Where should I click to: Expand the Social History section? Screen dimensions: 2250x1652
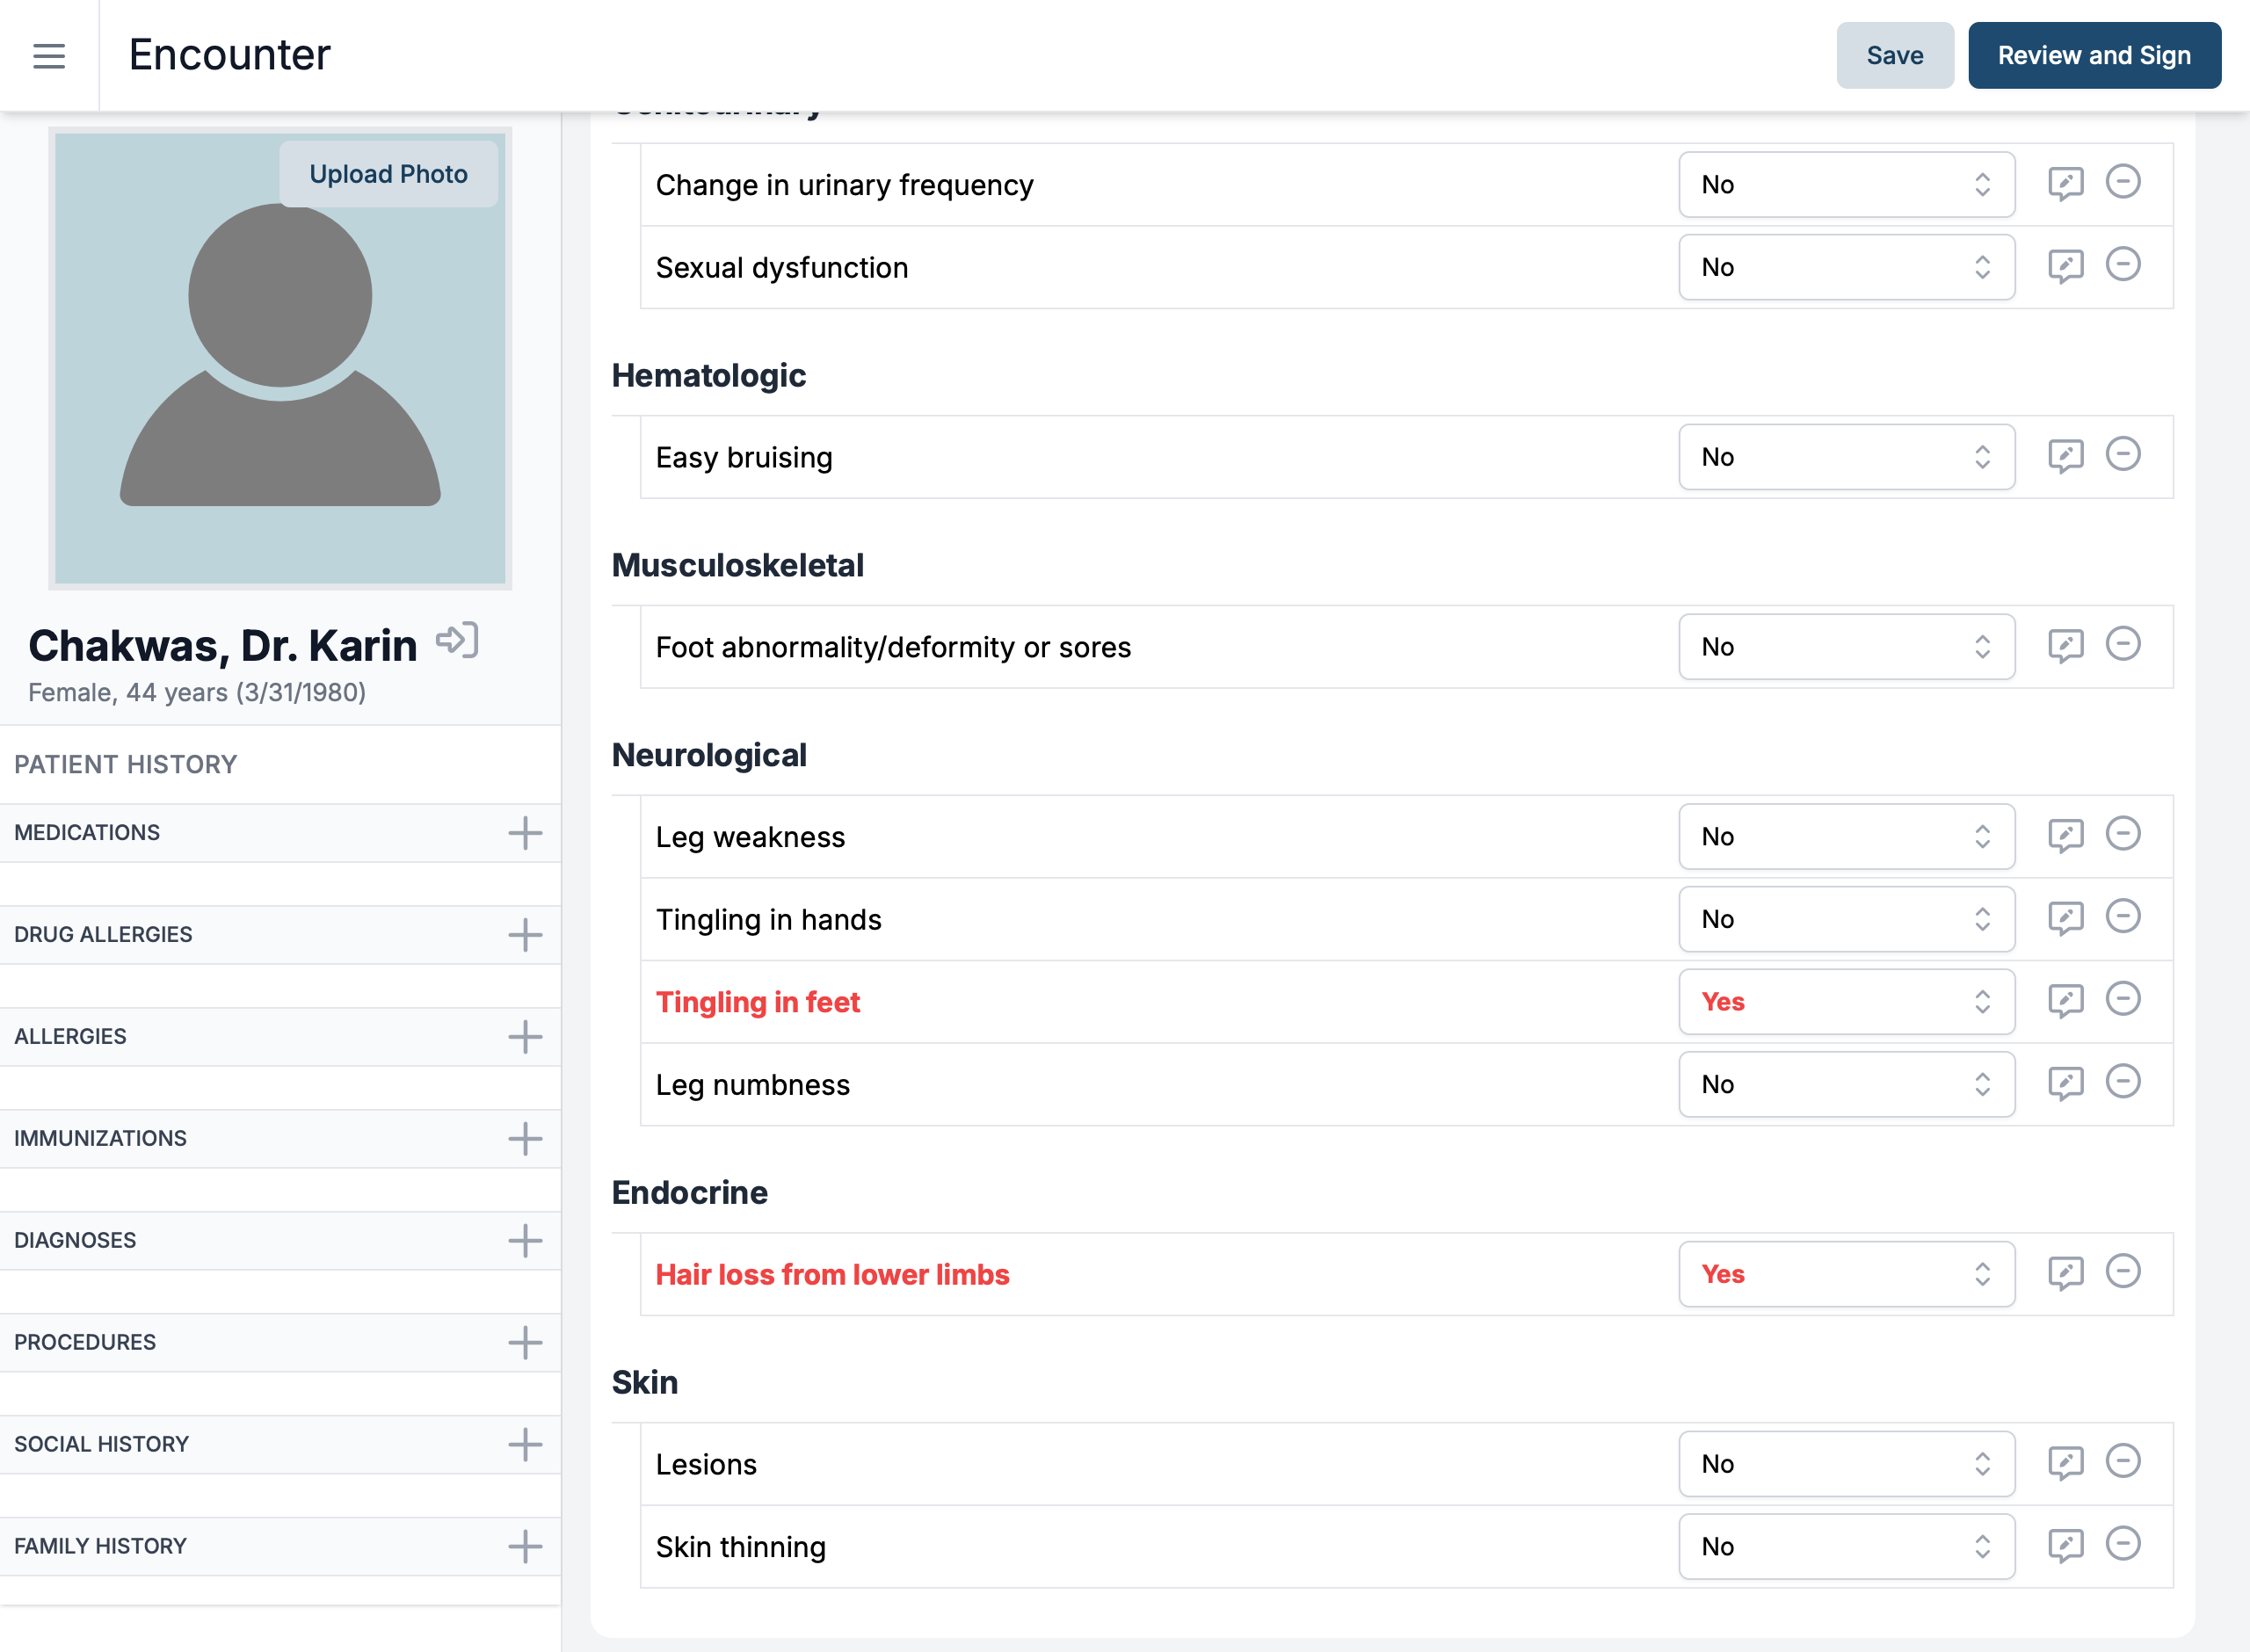[x=524, y=1444]
